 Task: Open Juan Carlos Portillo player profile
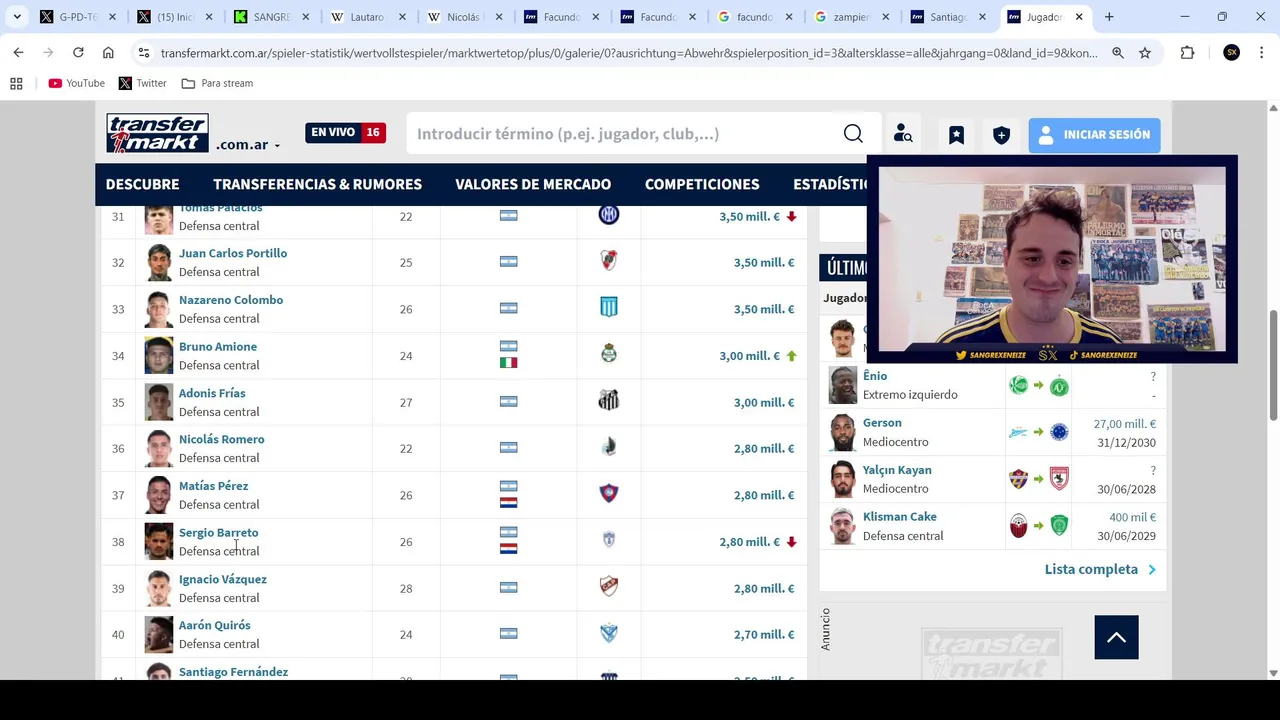(233, 253)
